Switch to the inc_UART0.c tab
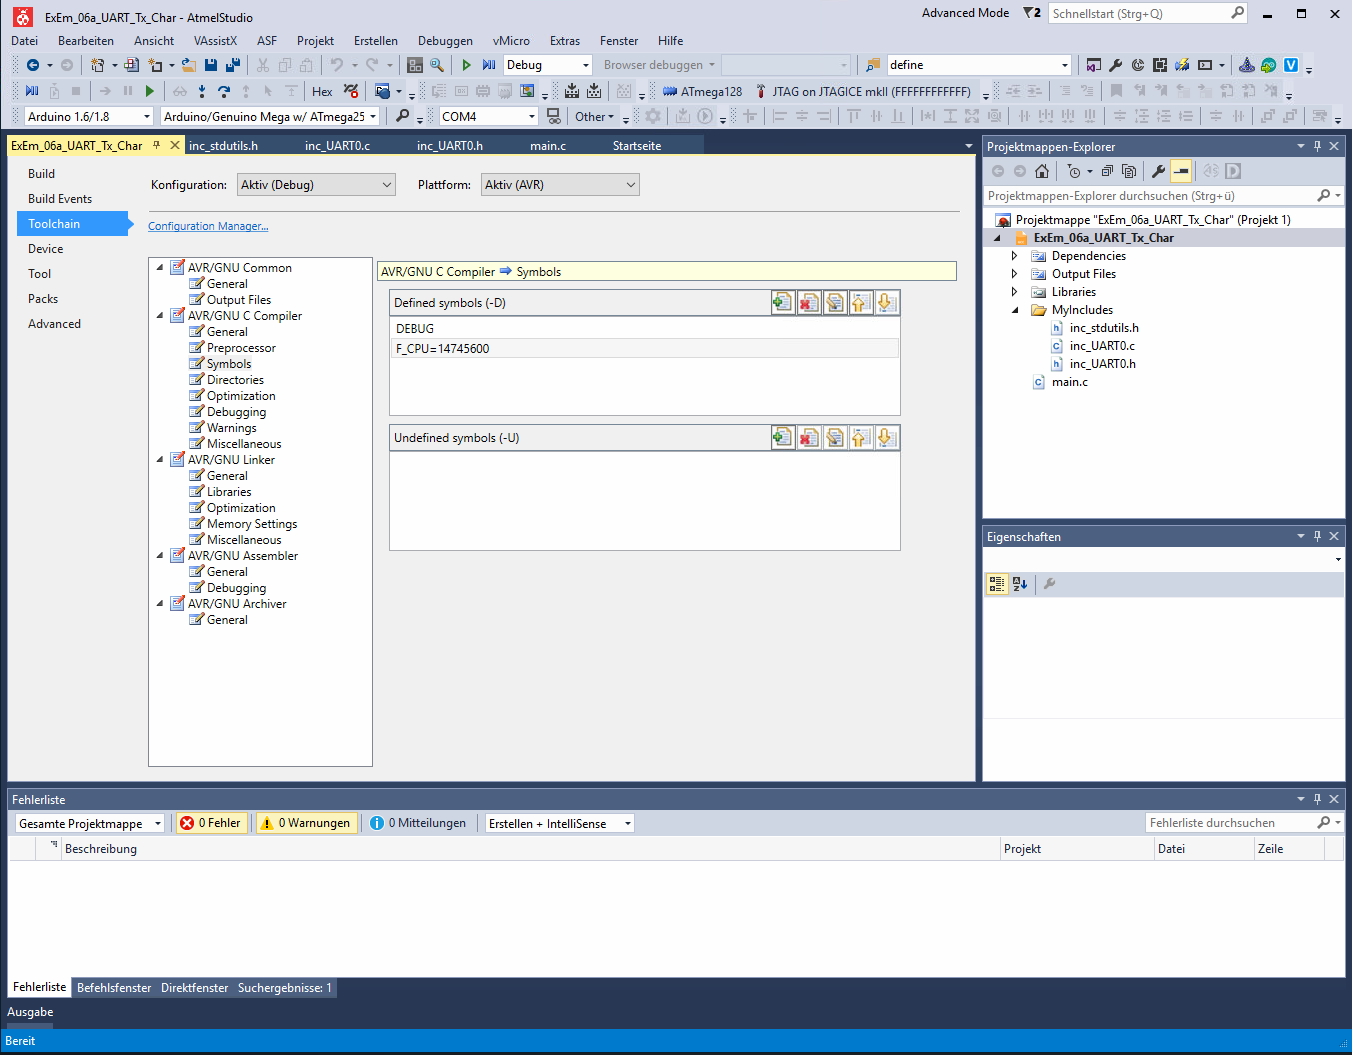The image size is (1352, 1055). [337, 146]
